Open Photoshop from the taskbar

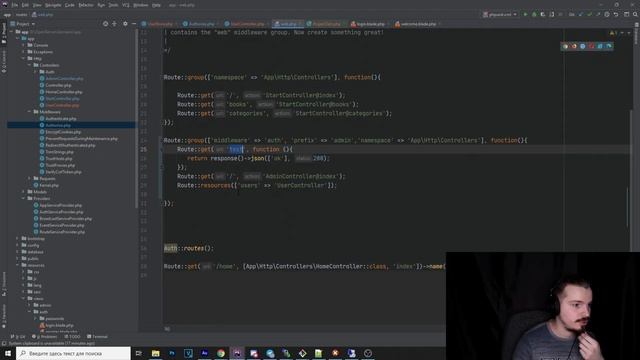pos(172,353)
